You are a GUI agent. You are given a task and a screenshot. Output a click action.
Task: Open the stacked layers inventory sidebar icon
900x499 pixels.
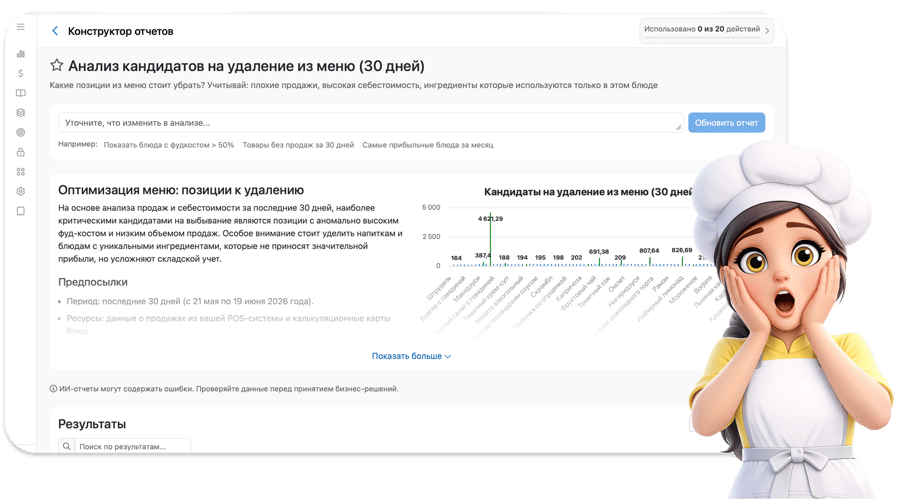[21, 113]
